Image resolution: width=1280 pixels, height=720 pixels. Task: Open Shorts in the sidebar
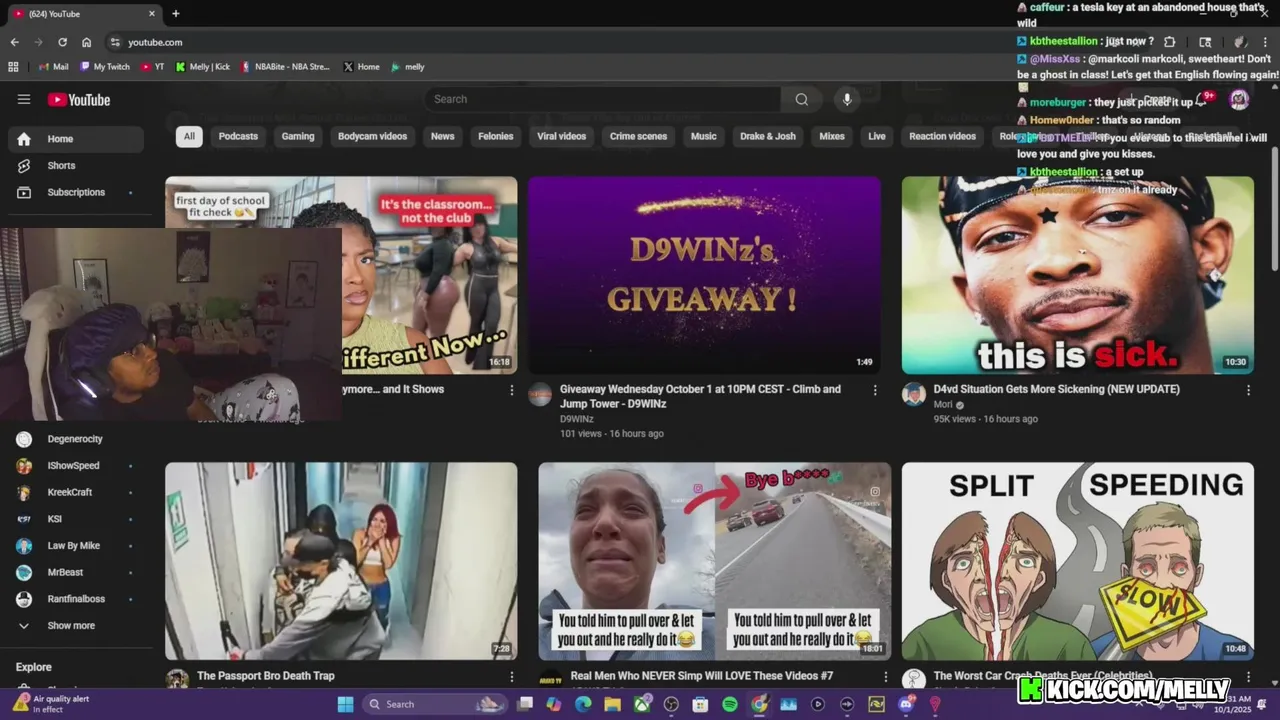76,165
